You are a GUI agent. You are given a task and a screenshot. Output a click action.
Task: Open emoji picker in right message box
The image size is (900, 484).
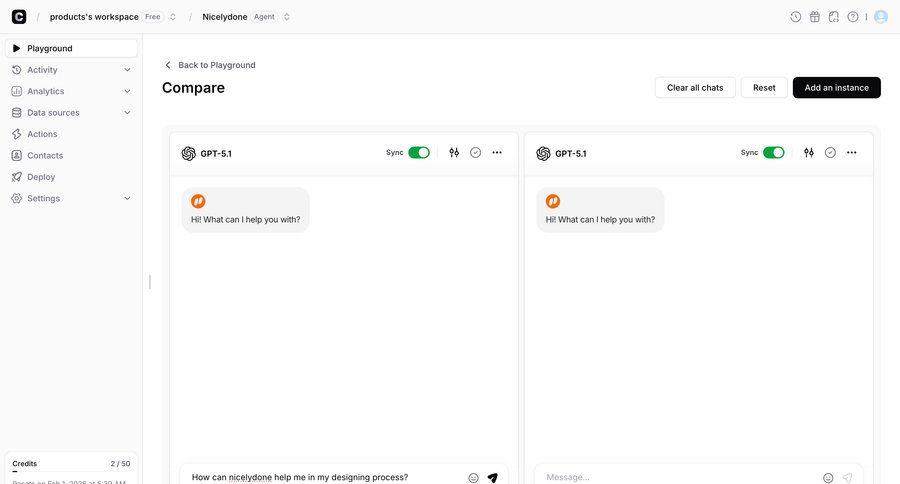tap(828, 478)
